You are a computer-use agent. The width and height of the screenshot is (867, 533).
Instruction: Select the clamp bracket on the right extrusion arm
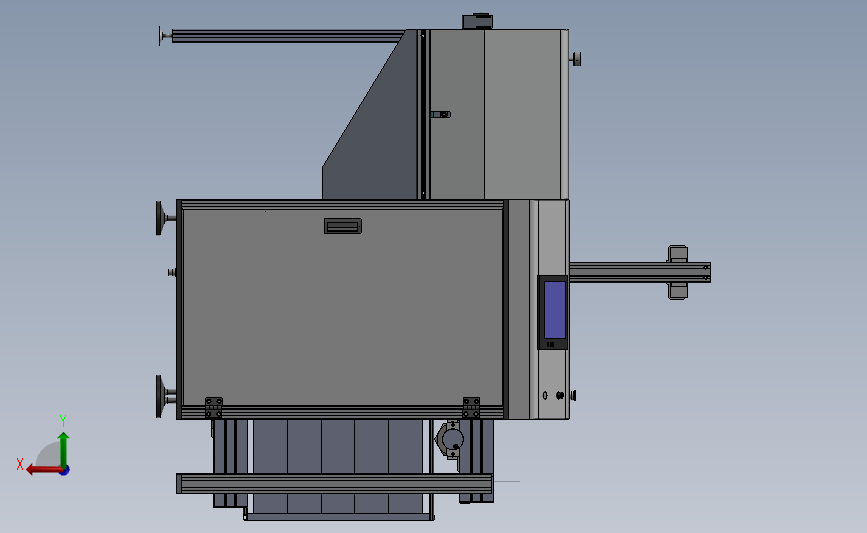[678, 273]
